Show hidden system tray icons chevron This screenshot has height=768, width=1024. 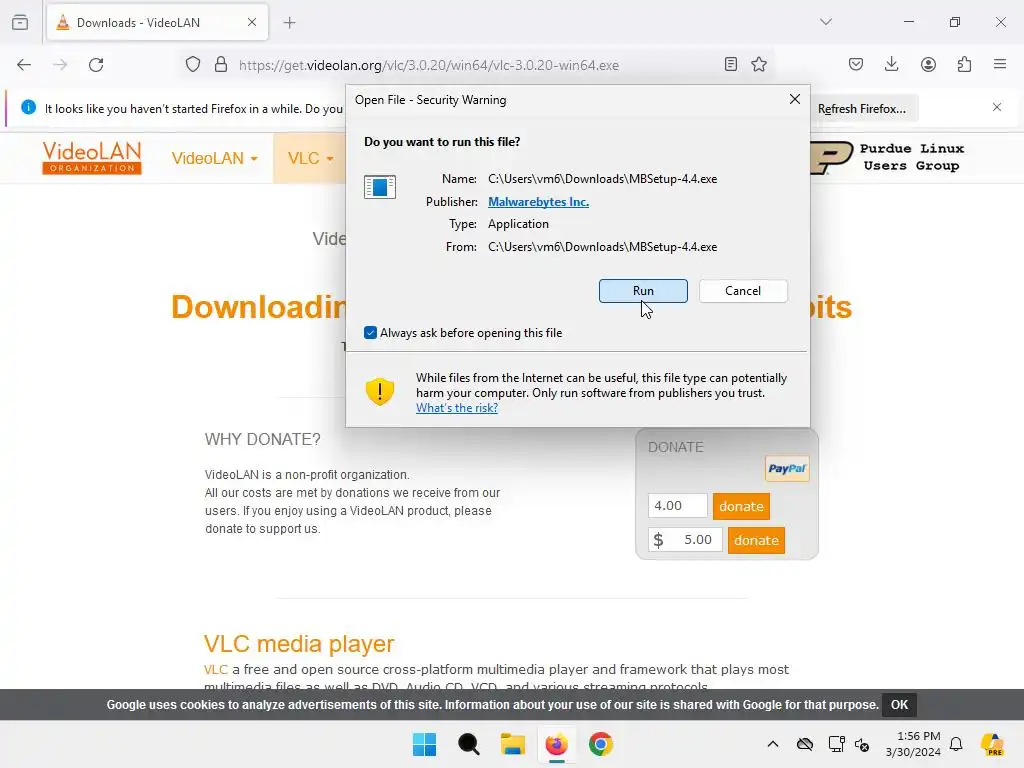pos(773,744)
